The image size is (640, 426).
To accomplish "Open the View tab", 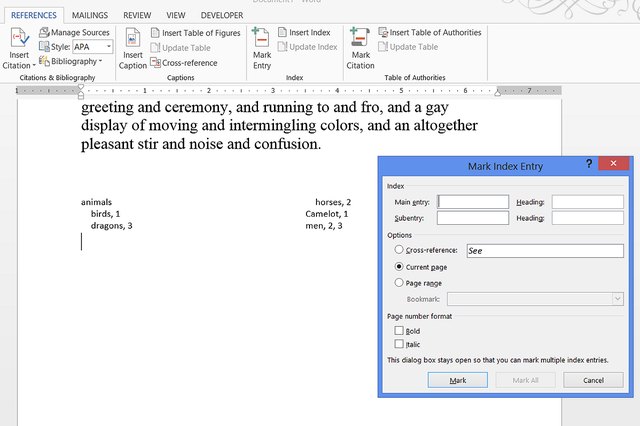I will pos(176,16).
